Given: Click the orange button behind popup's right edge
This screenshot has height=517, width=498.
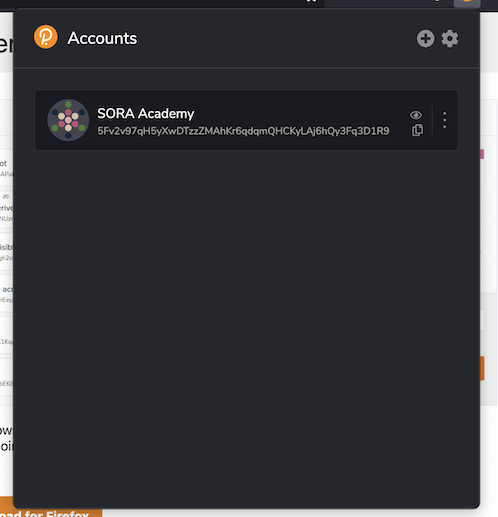Looking at the screenshot, I should (x=482, y=368).
